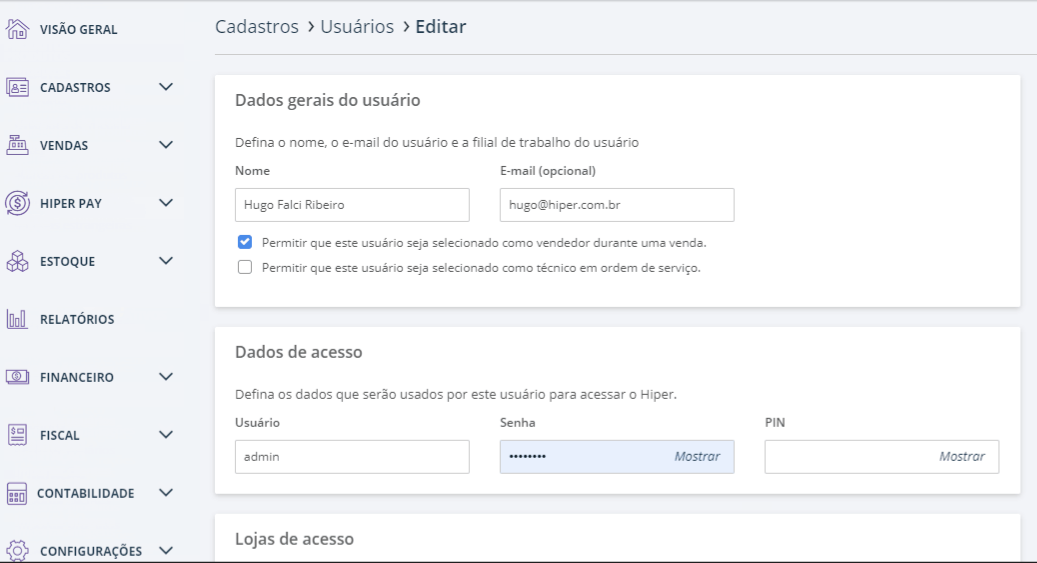Click the Cadastros ID card icon

[x=17, y=87]
